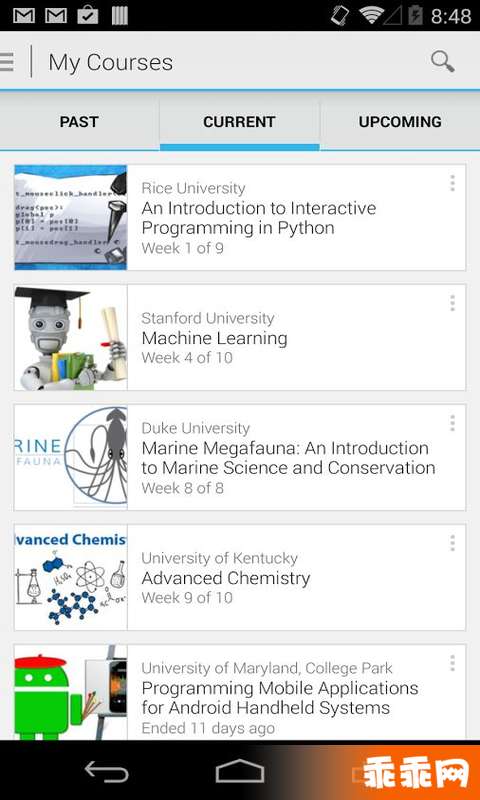Viewport: 480px width, 800px height.
Task: Open overflow menu for Android course
Action: pos(452,663)
